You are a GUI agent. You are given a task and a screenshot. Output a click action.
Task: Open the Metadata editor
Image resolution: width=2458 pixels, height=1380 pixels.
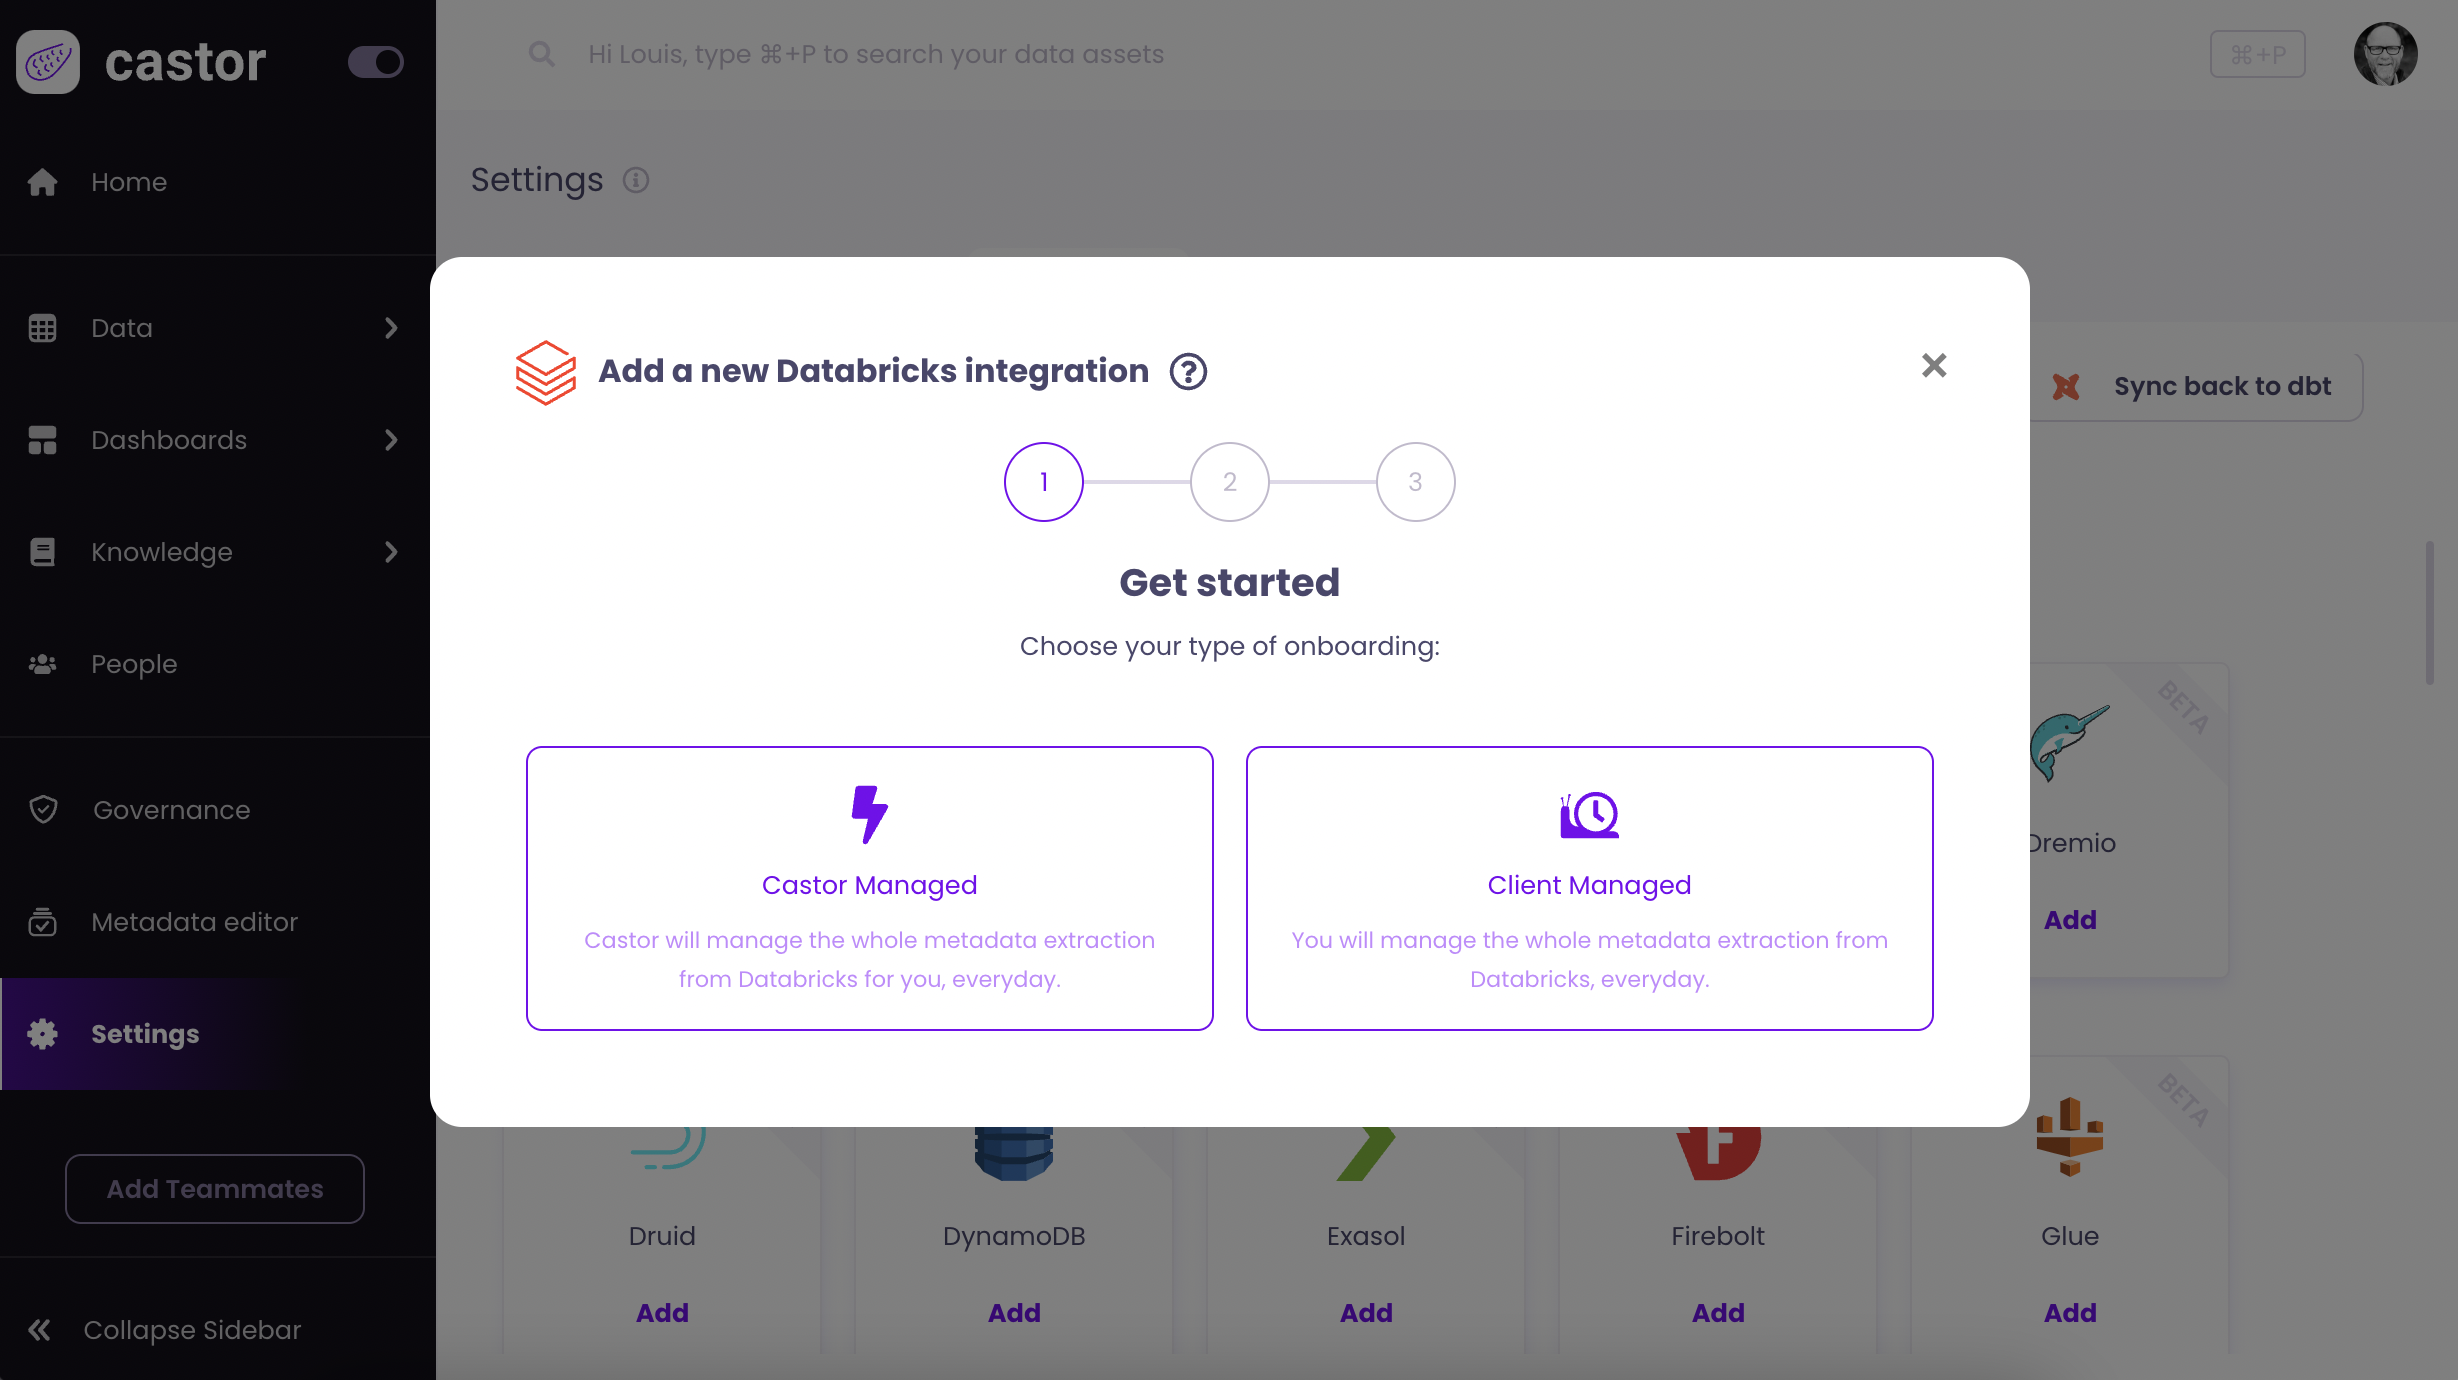click(194, 922)
